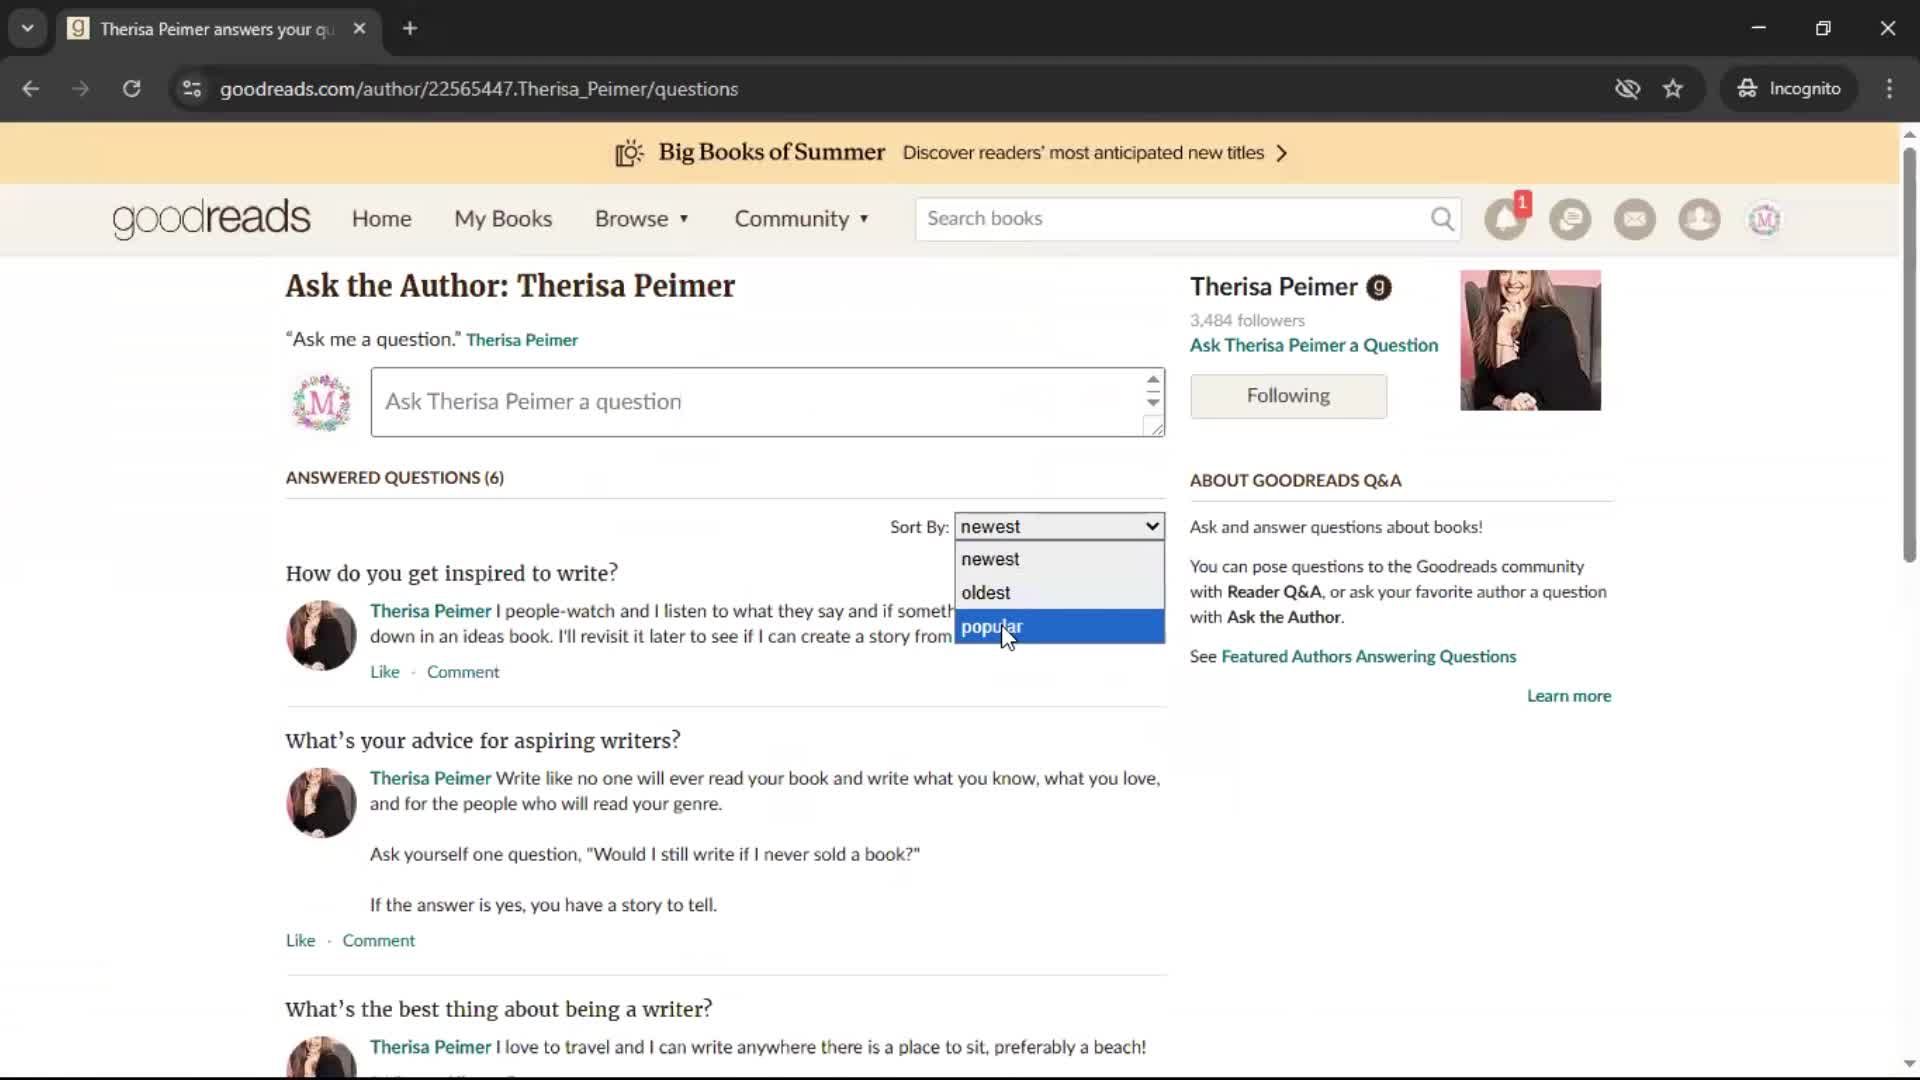Open the Ask the Author link in sidebar
The image size is (1920, 1080).
(x=1285, y=617)
